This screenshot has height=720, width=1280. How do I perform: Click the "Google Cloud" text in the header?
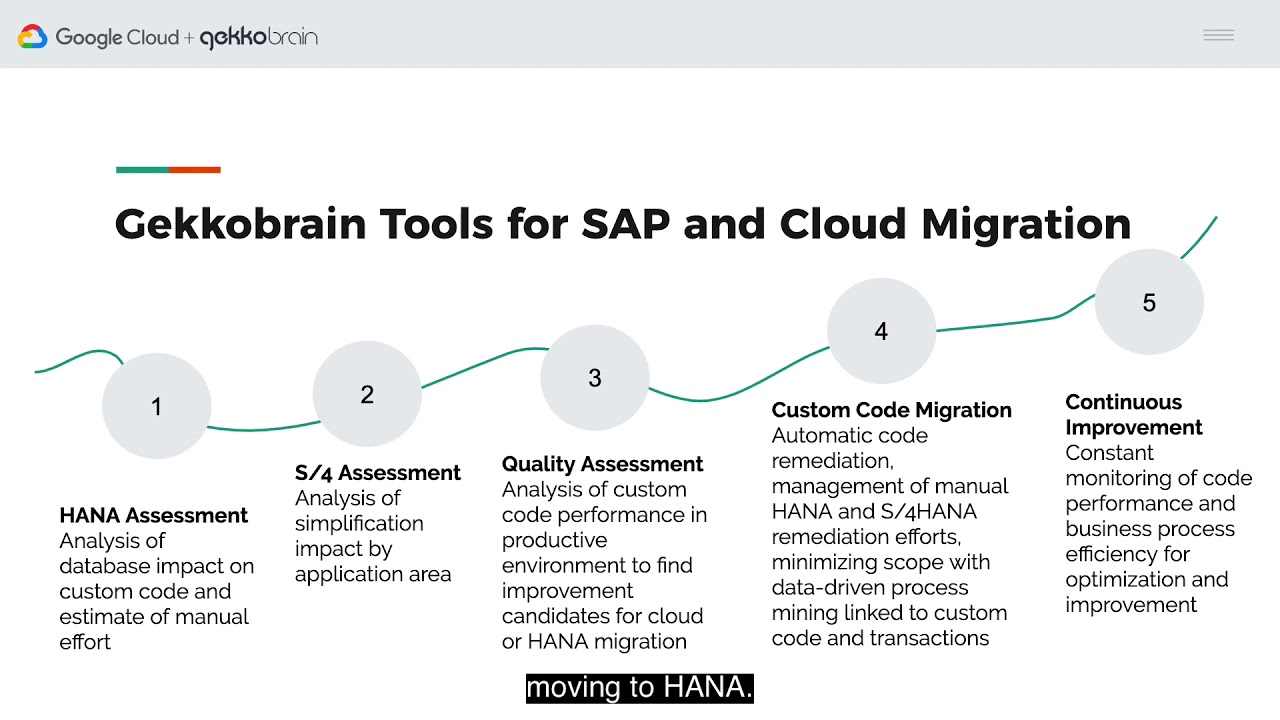pos(117,38)
